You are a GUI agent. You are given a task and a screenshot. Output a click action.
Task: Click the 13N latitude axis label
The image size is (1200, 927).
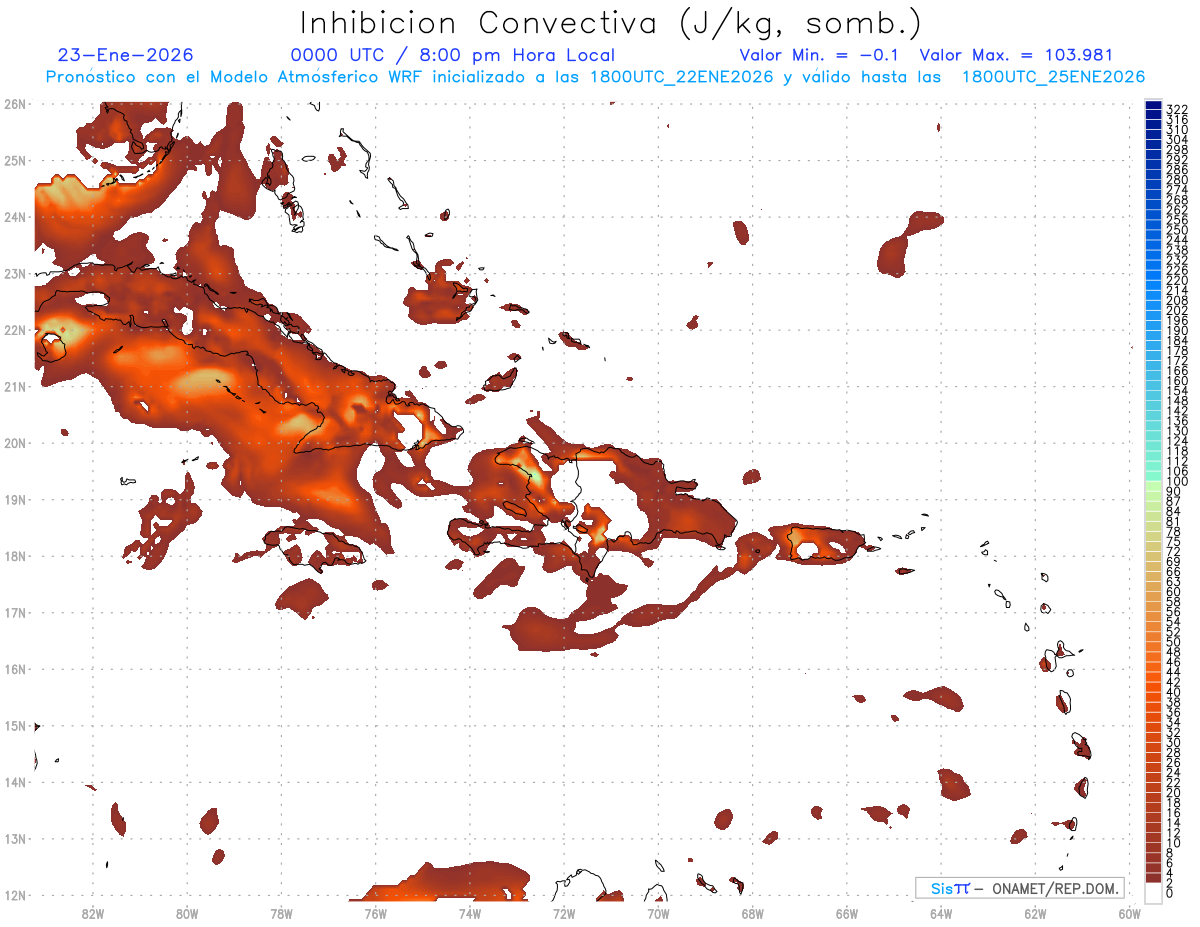15,838
